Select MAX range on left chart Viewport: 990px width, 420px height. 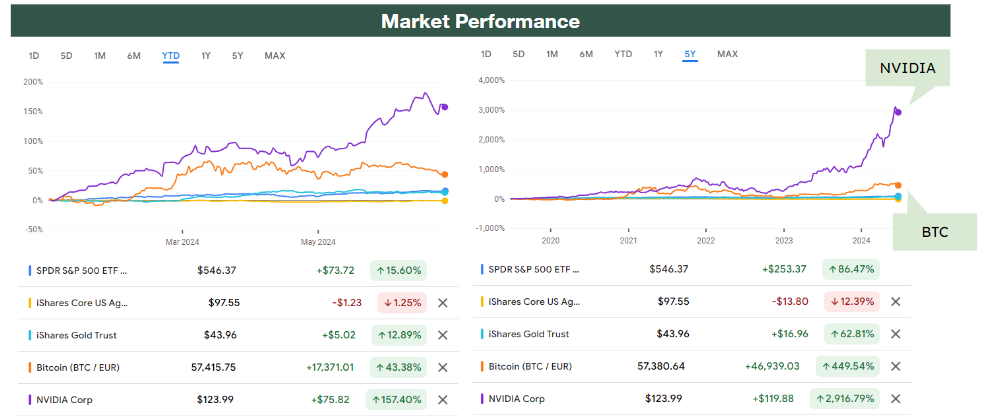click(x=275, y=56)
